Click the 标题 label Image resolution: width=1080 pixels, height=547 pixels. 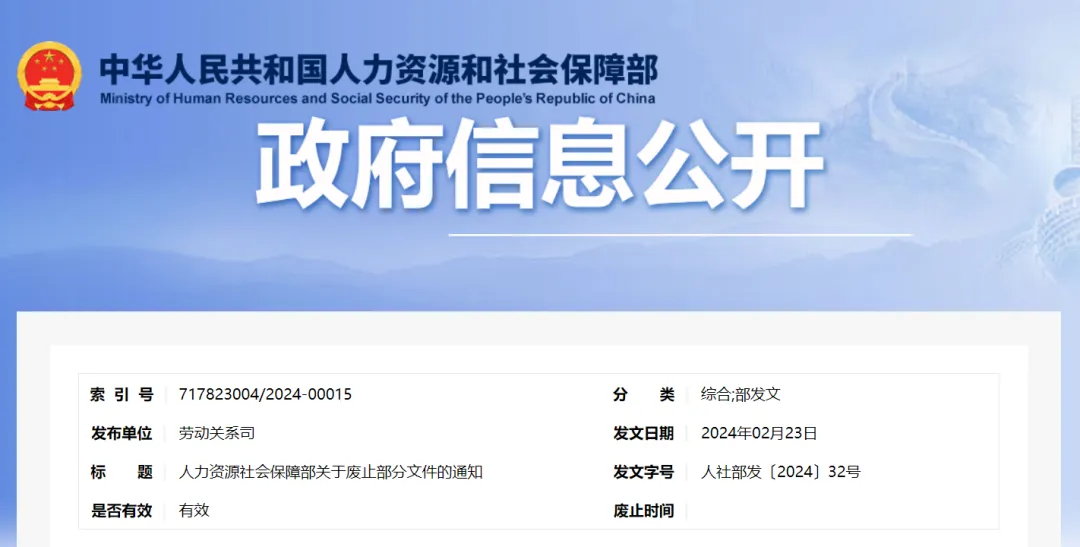tap(122, 472)
